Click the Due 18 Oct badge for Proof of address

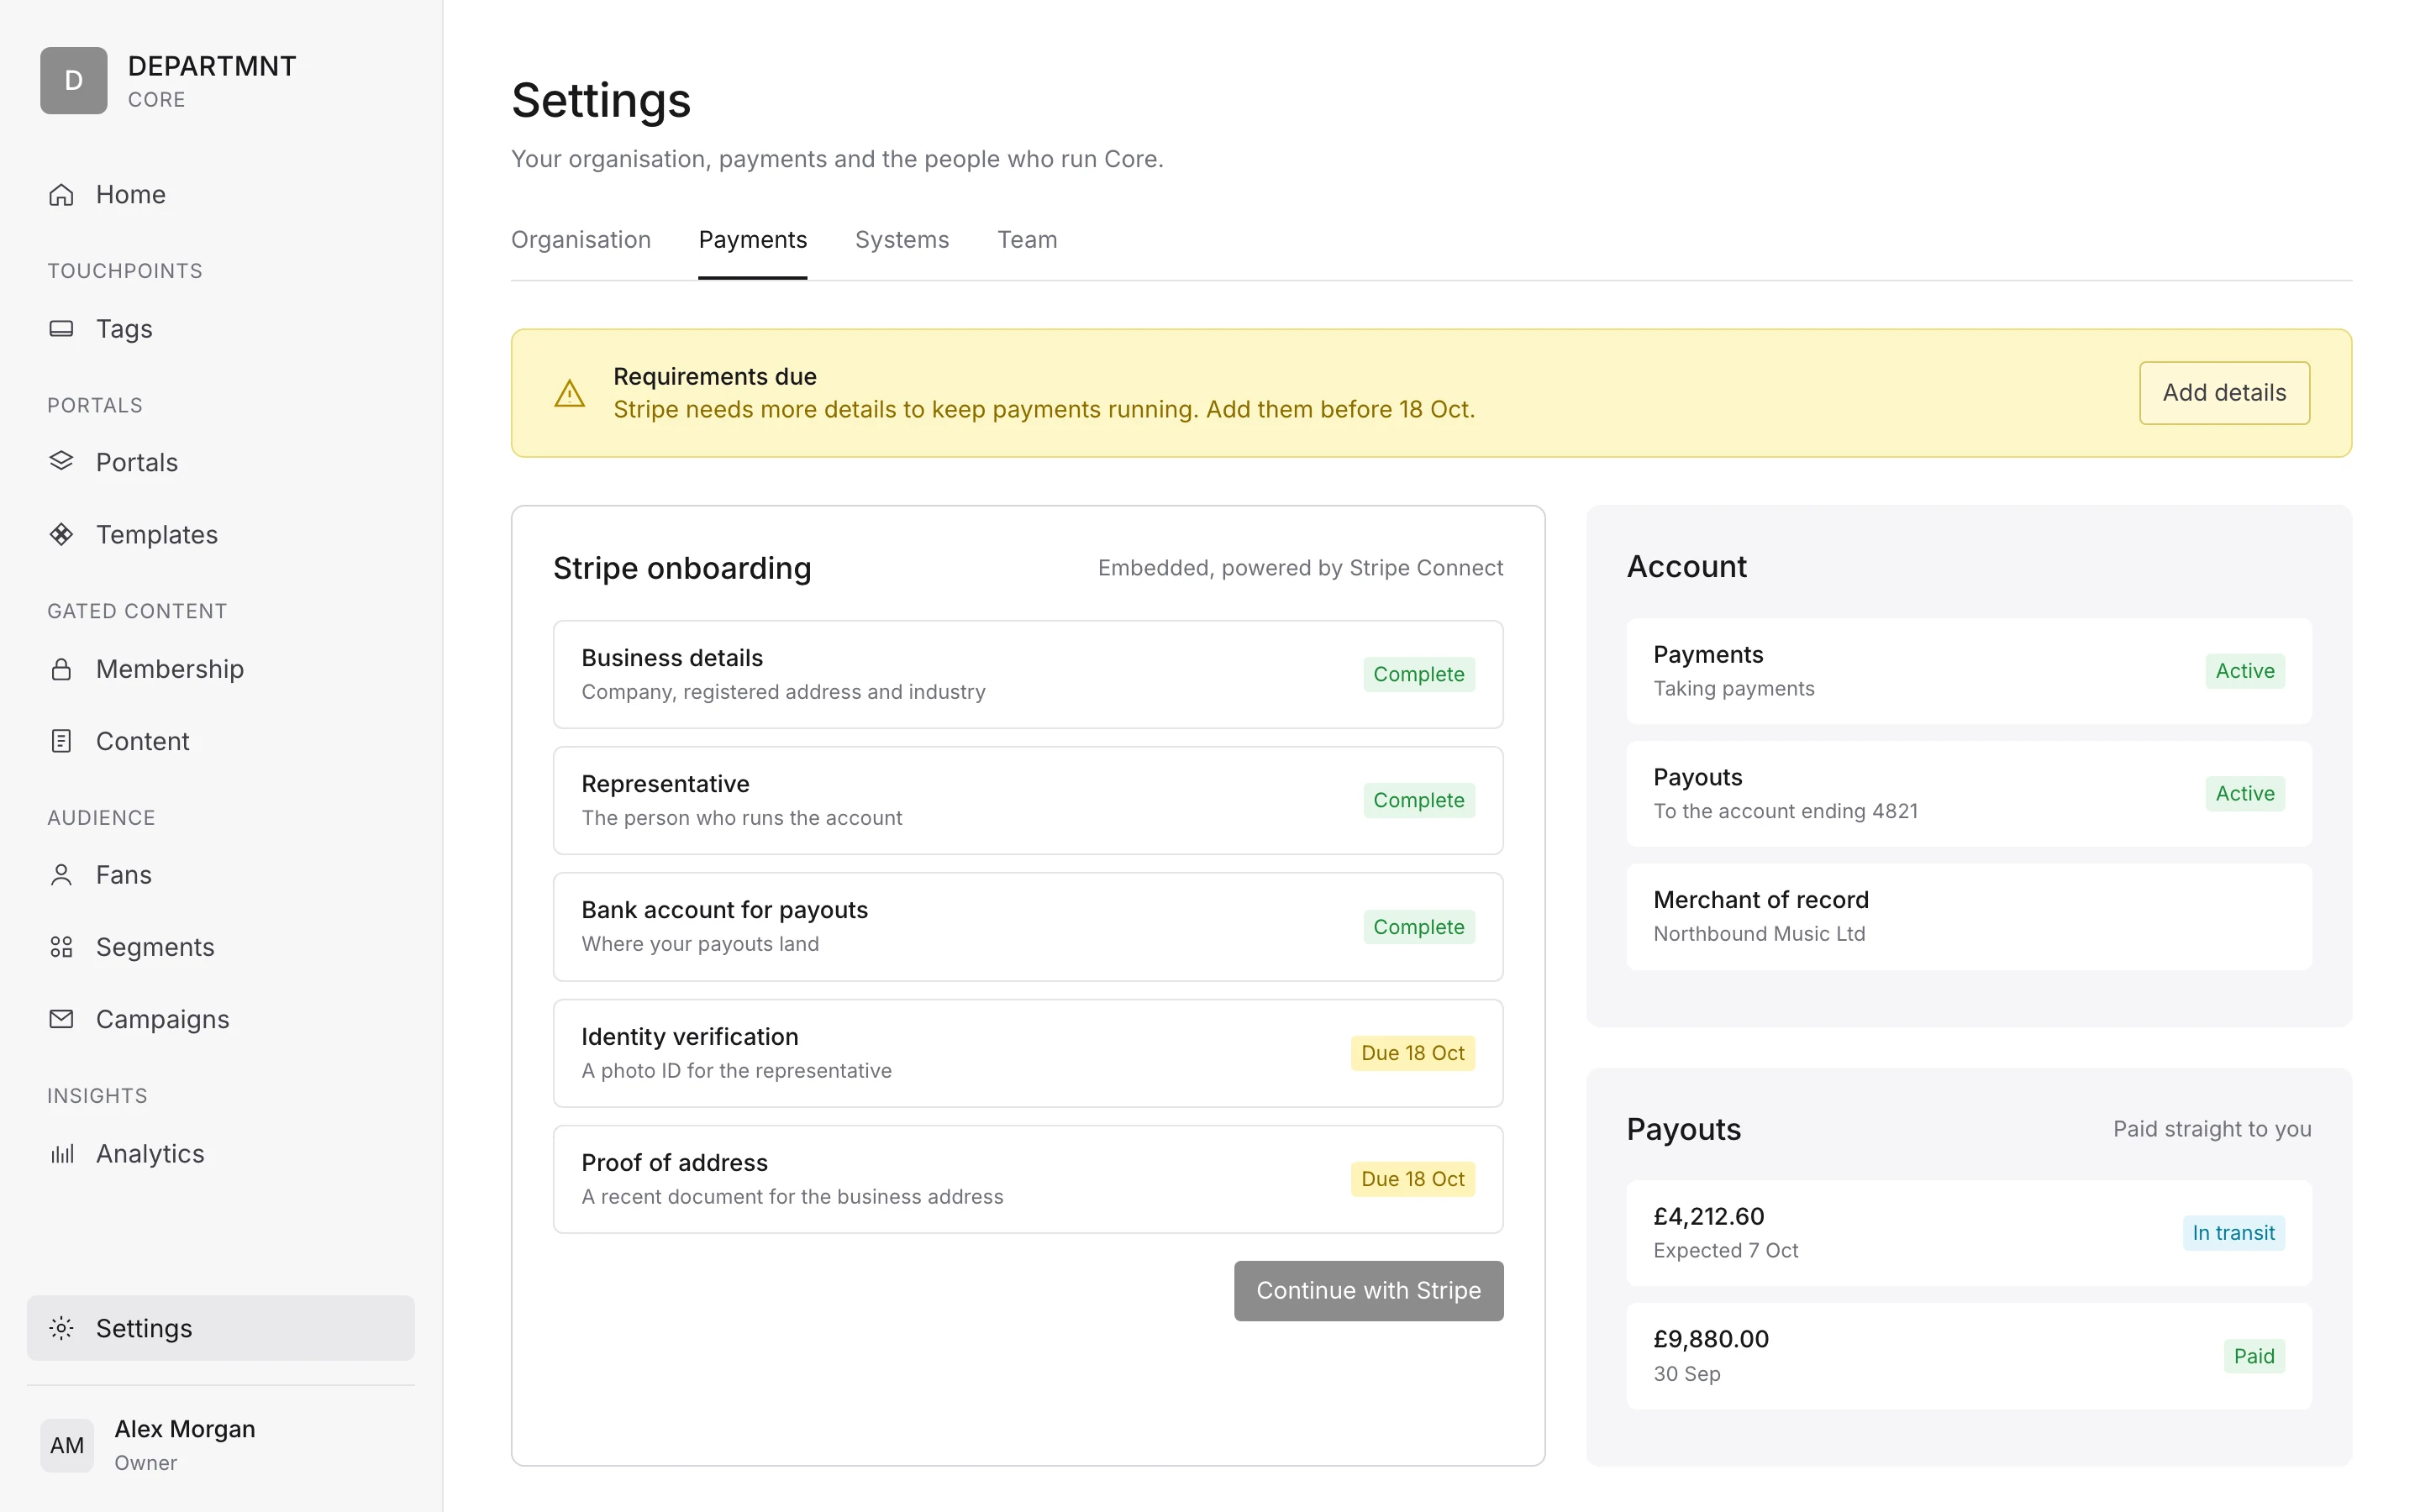[x=1412, y=1179]
